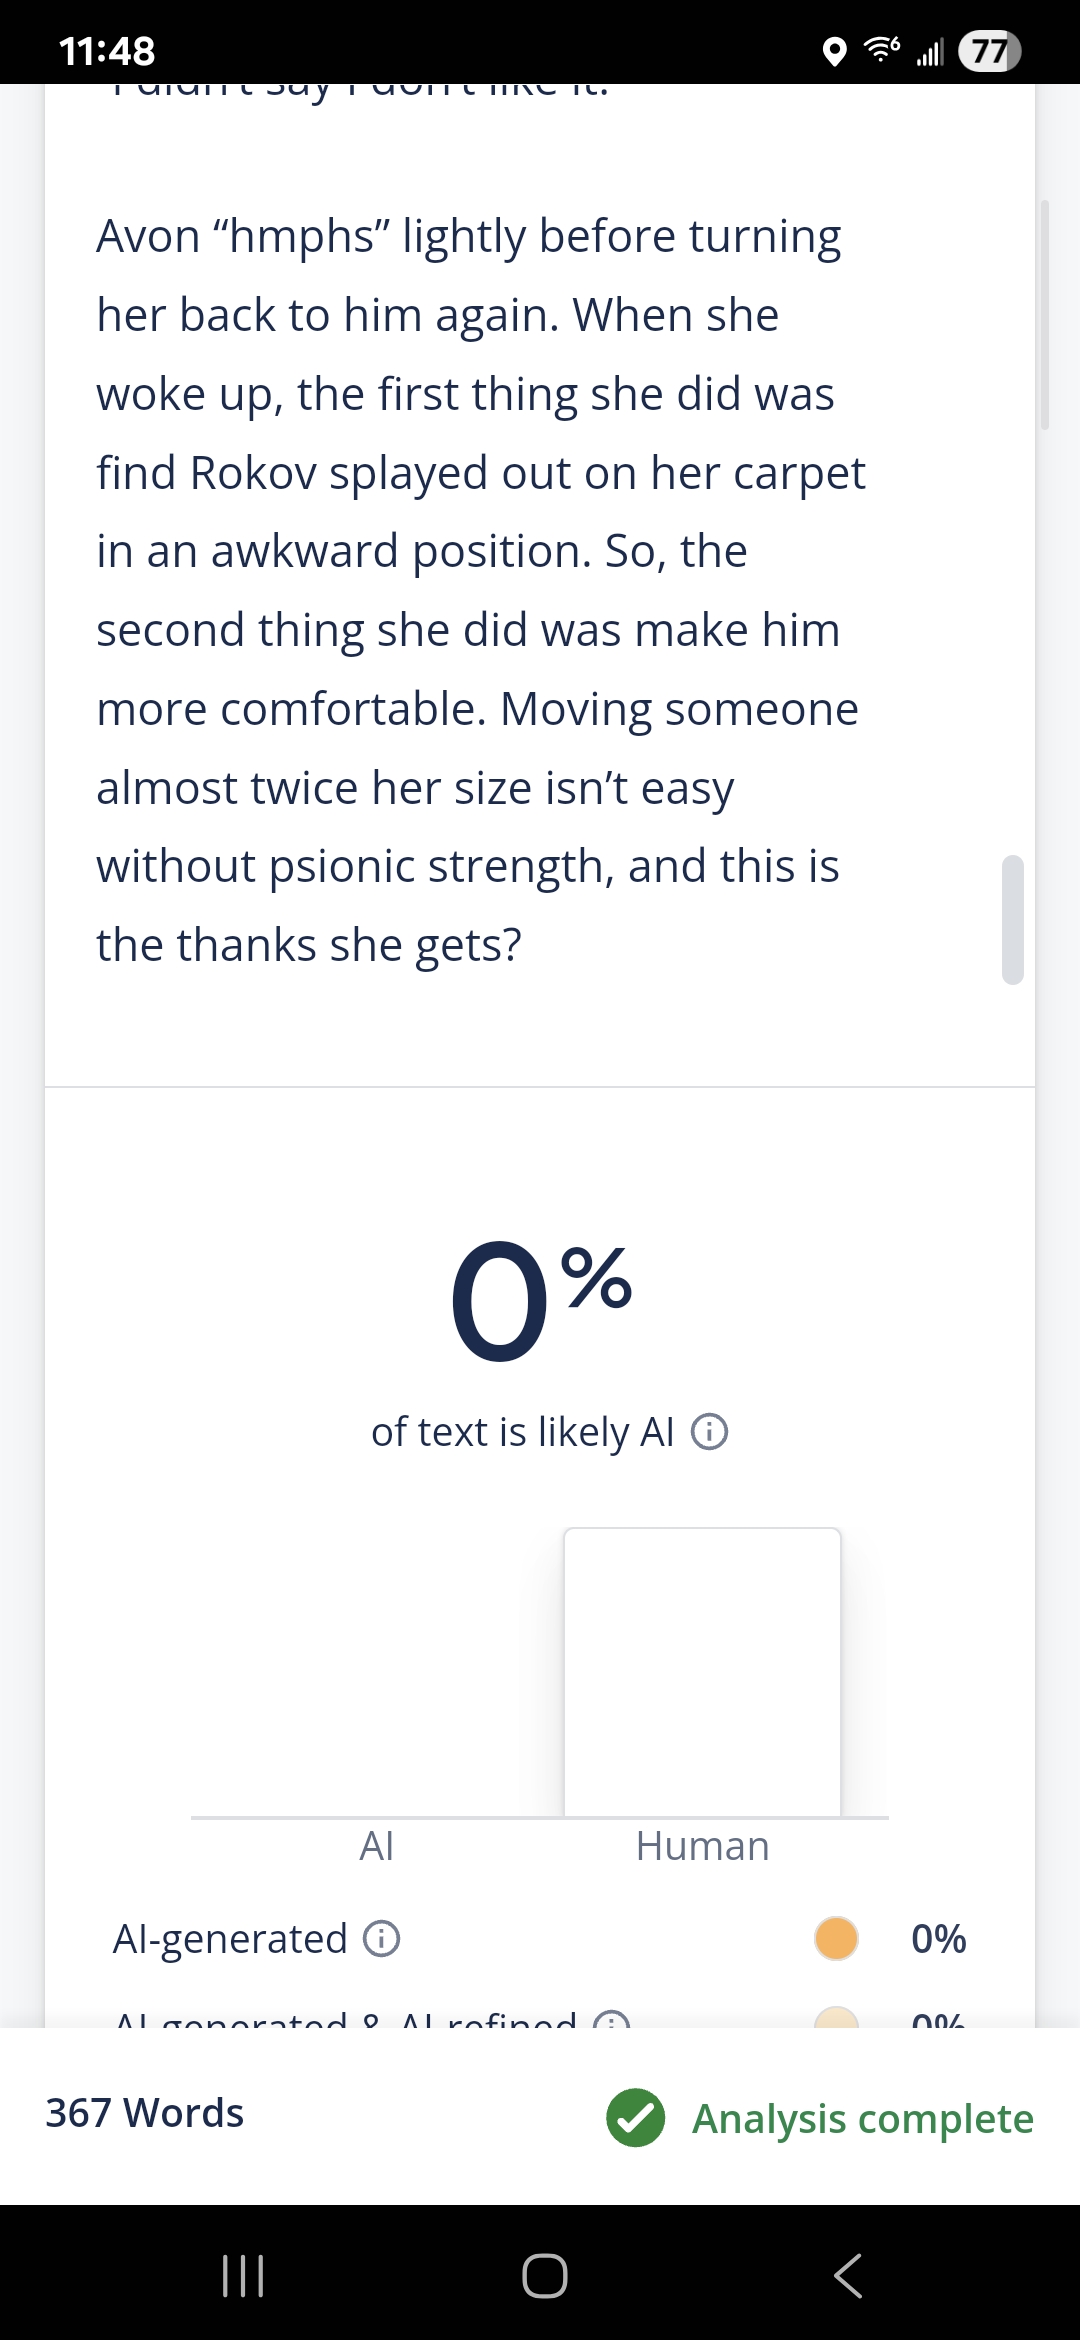Click the page scrollbar at right edge
1080x2340 pixels.
1045,315
